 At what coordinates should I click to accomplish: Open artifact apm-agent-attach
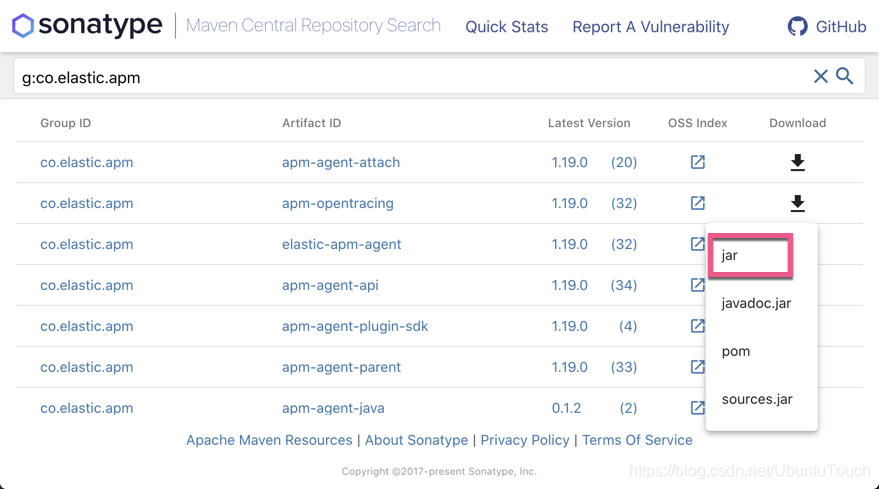click(x=341, y=163)
